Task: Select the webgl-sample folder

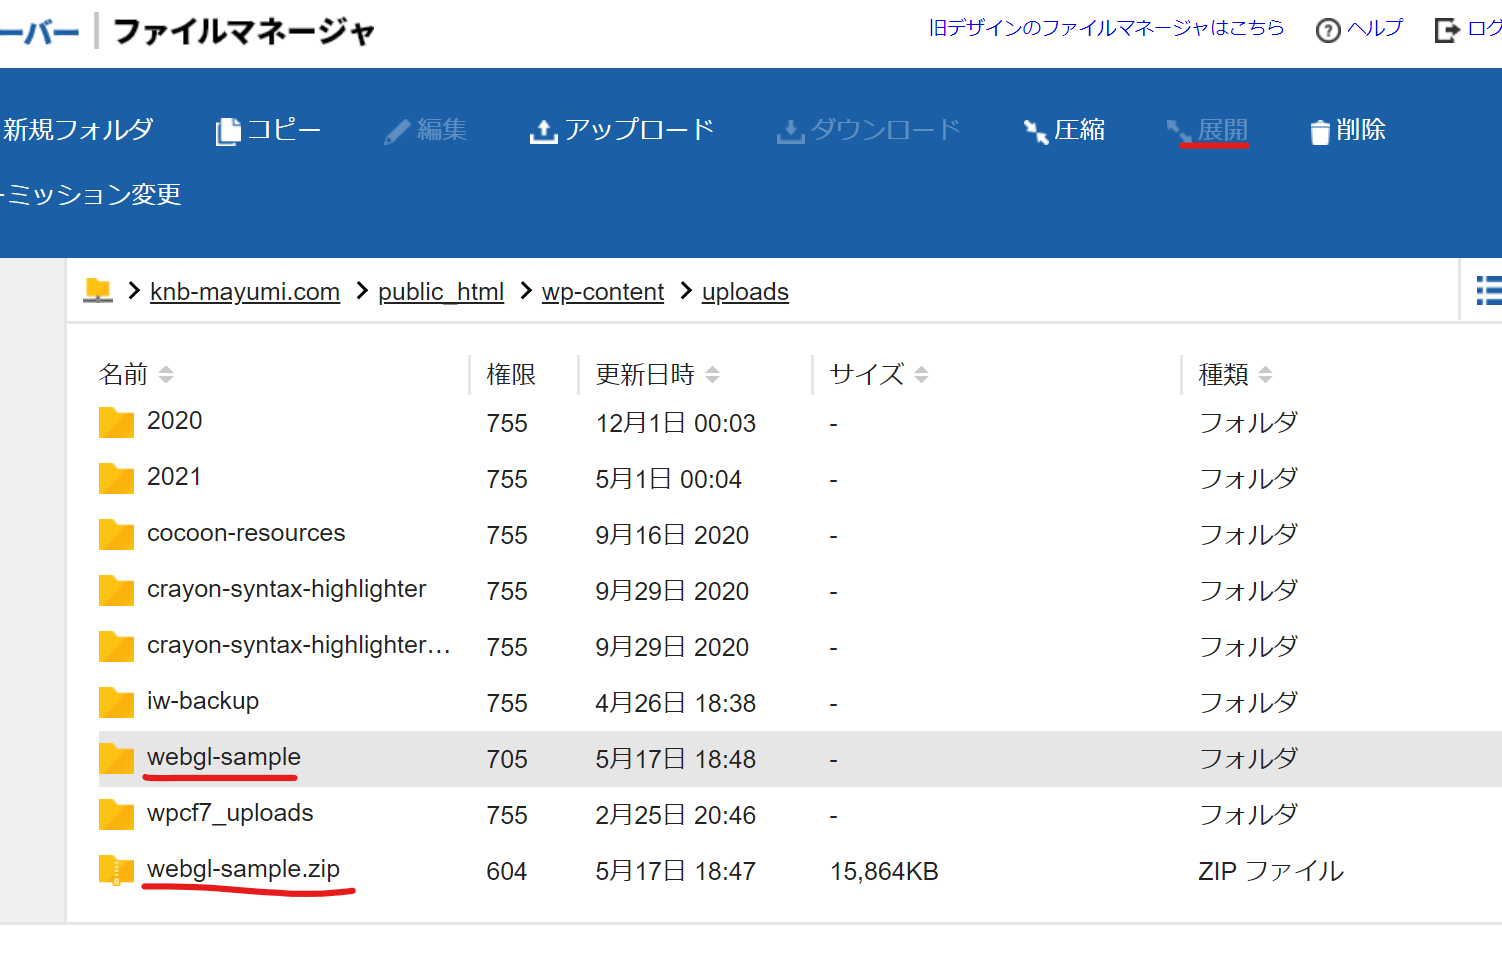Action: coord(223,758)
